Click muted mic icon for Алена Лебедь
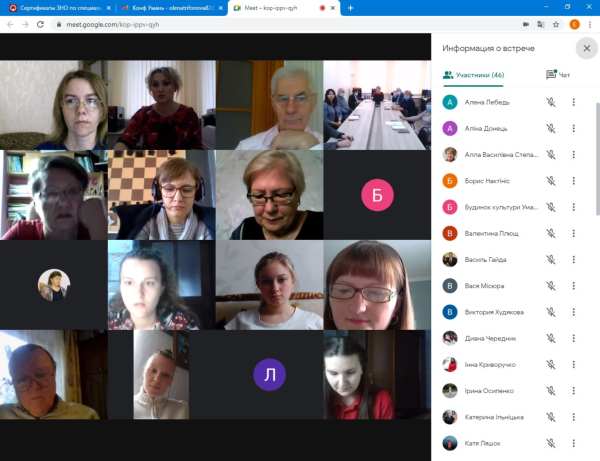 click(550, 102)
